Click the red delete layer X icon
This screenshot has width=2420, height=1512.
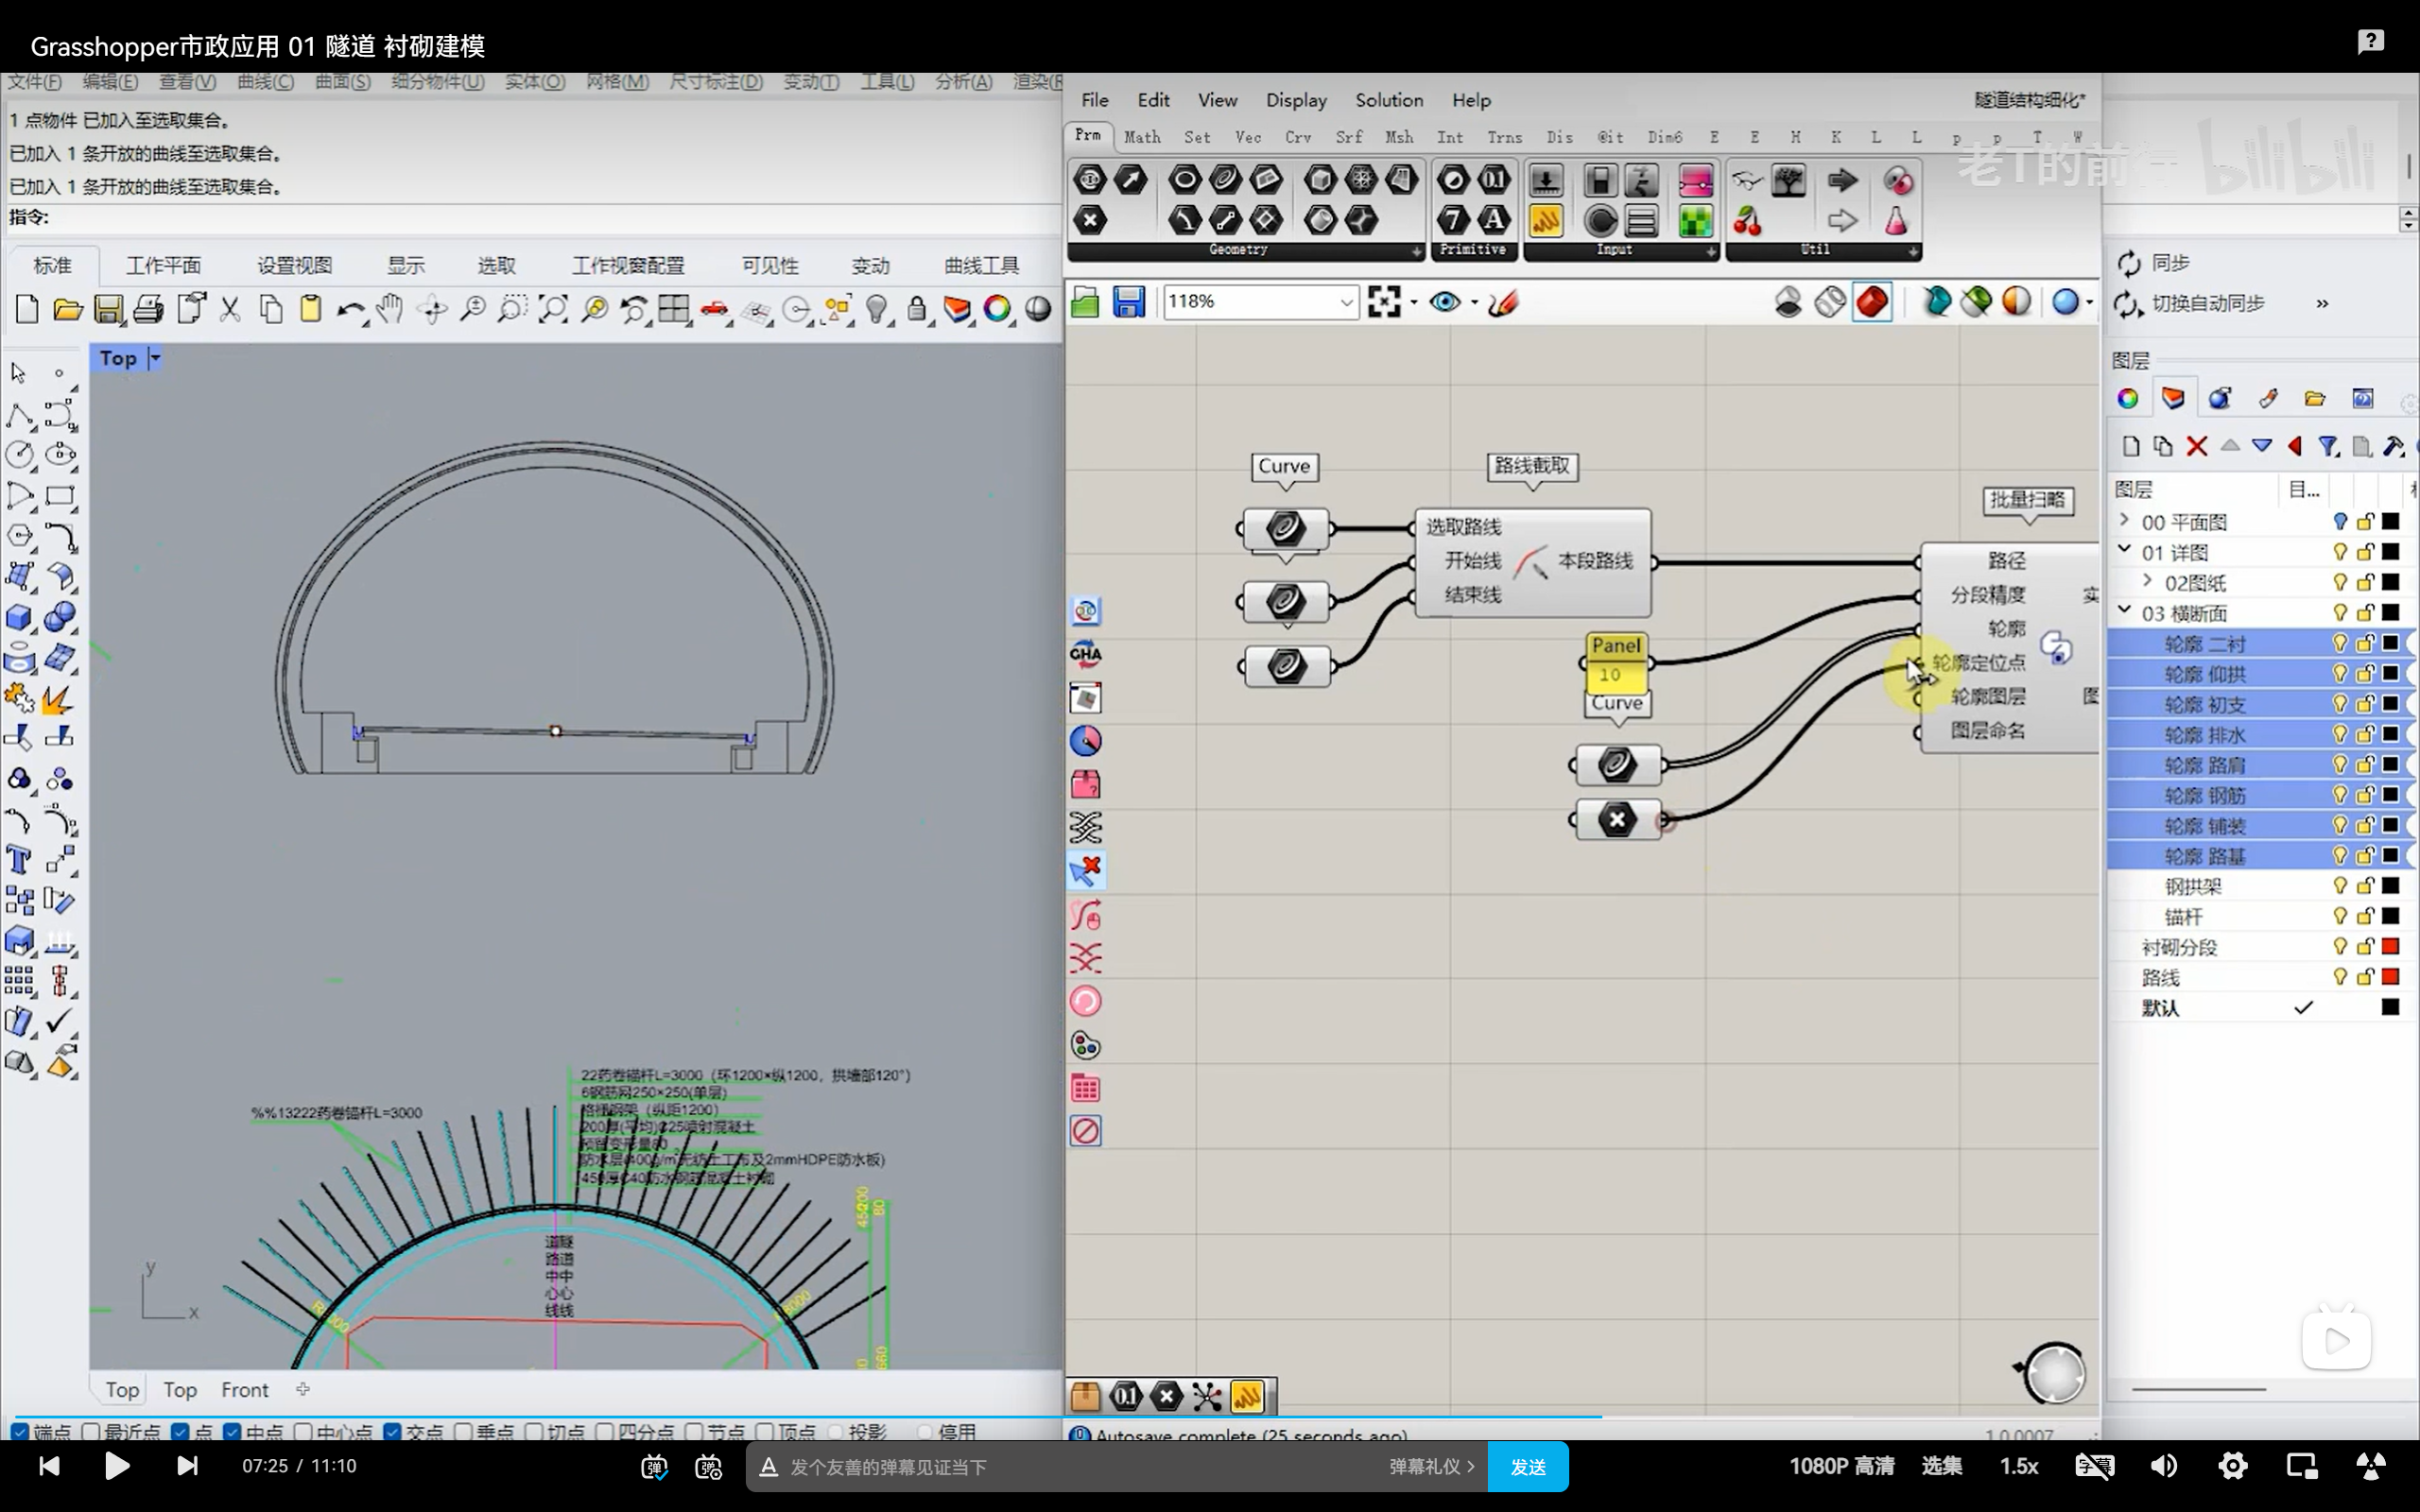click(x=2196, y=446)
